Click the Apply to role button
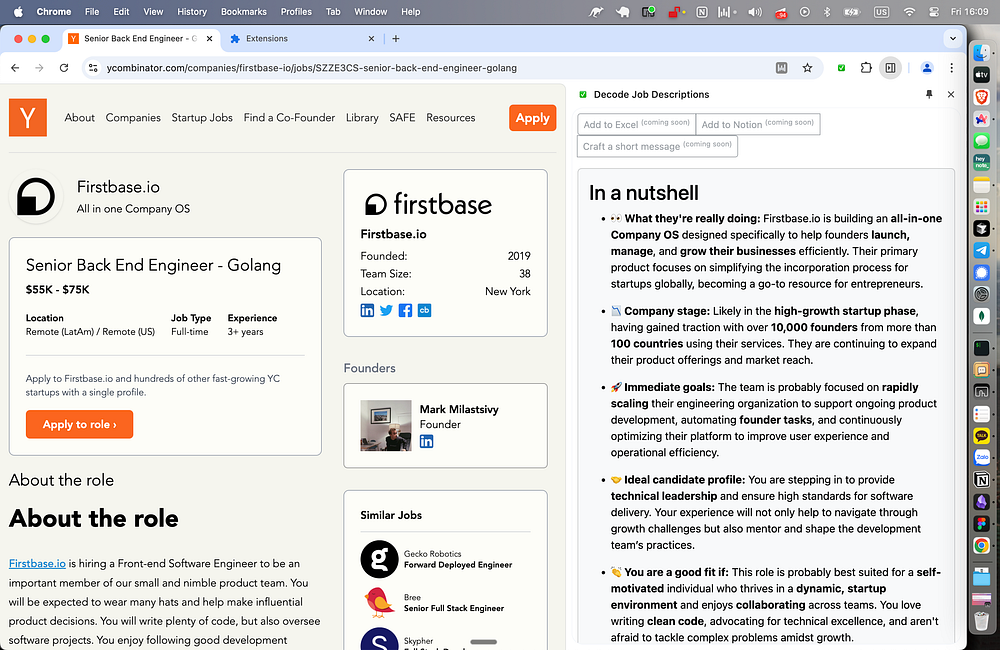 [x=80, y=424]
